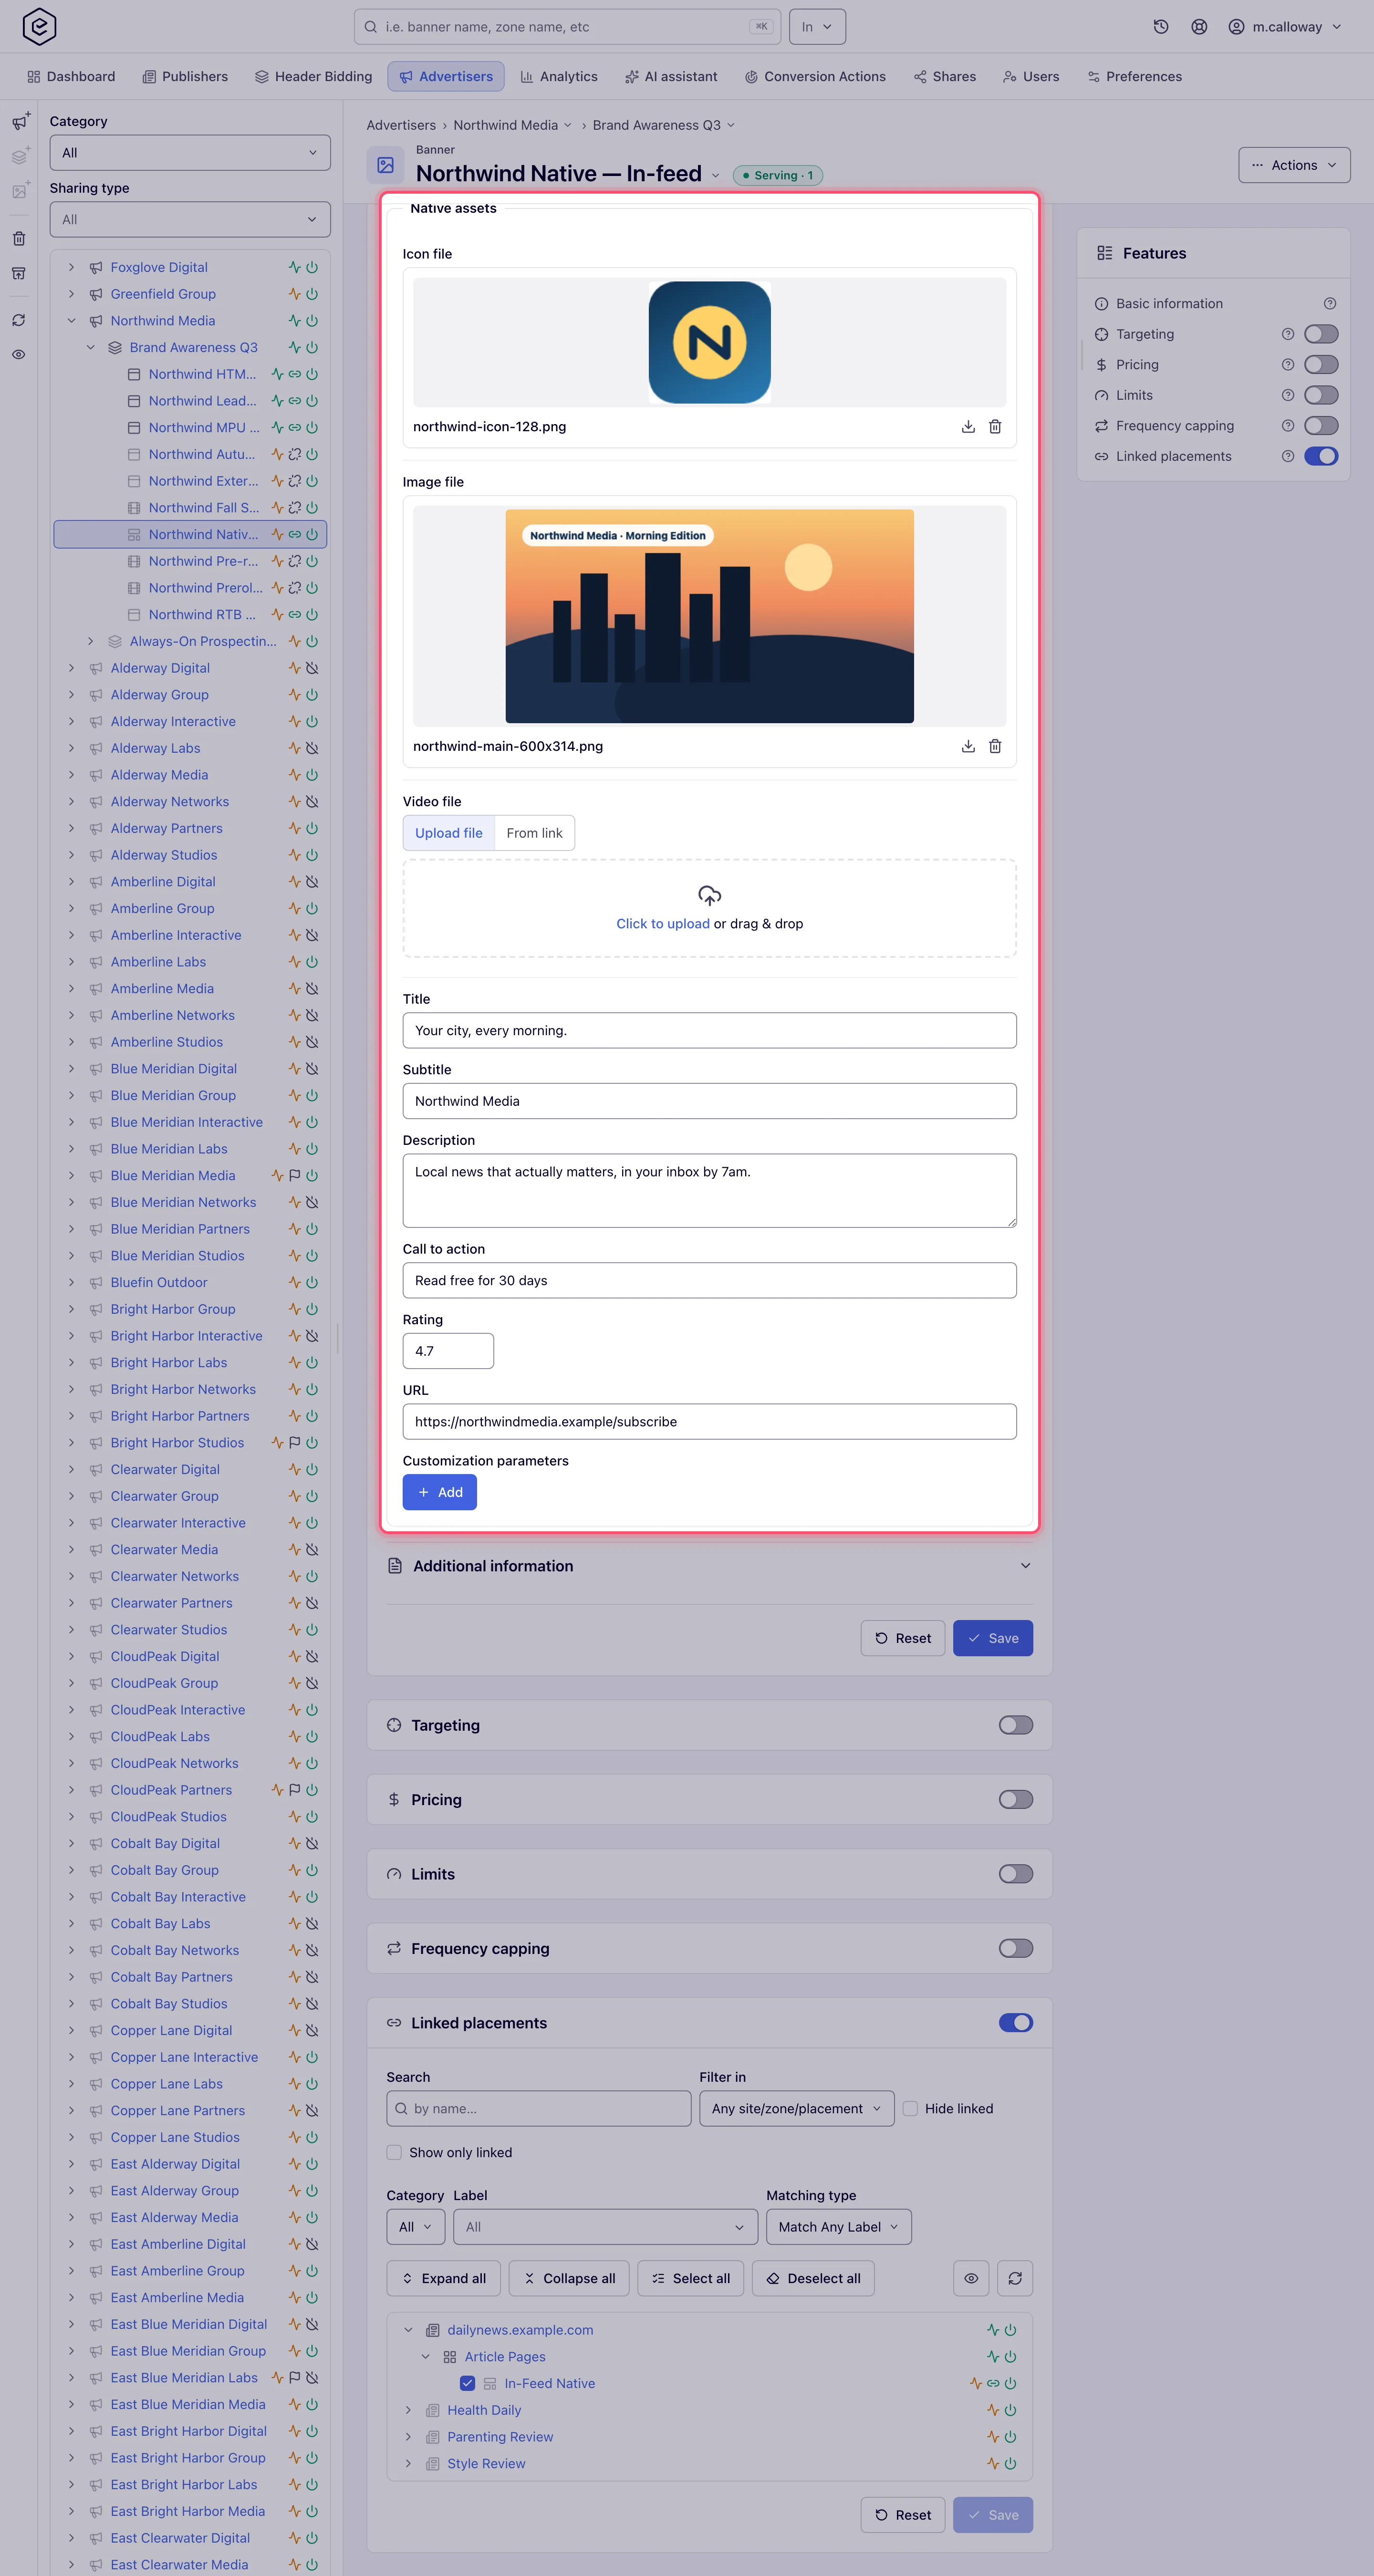Enable the Frequency capping section switch
1374x2576 pixels.
(x=1016, y=1948)
